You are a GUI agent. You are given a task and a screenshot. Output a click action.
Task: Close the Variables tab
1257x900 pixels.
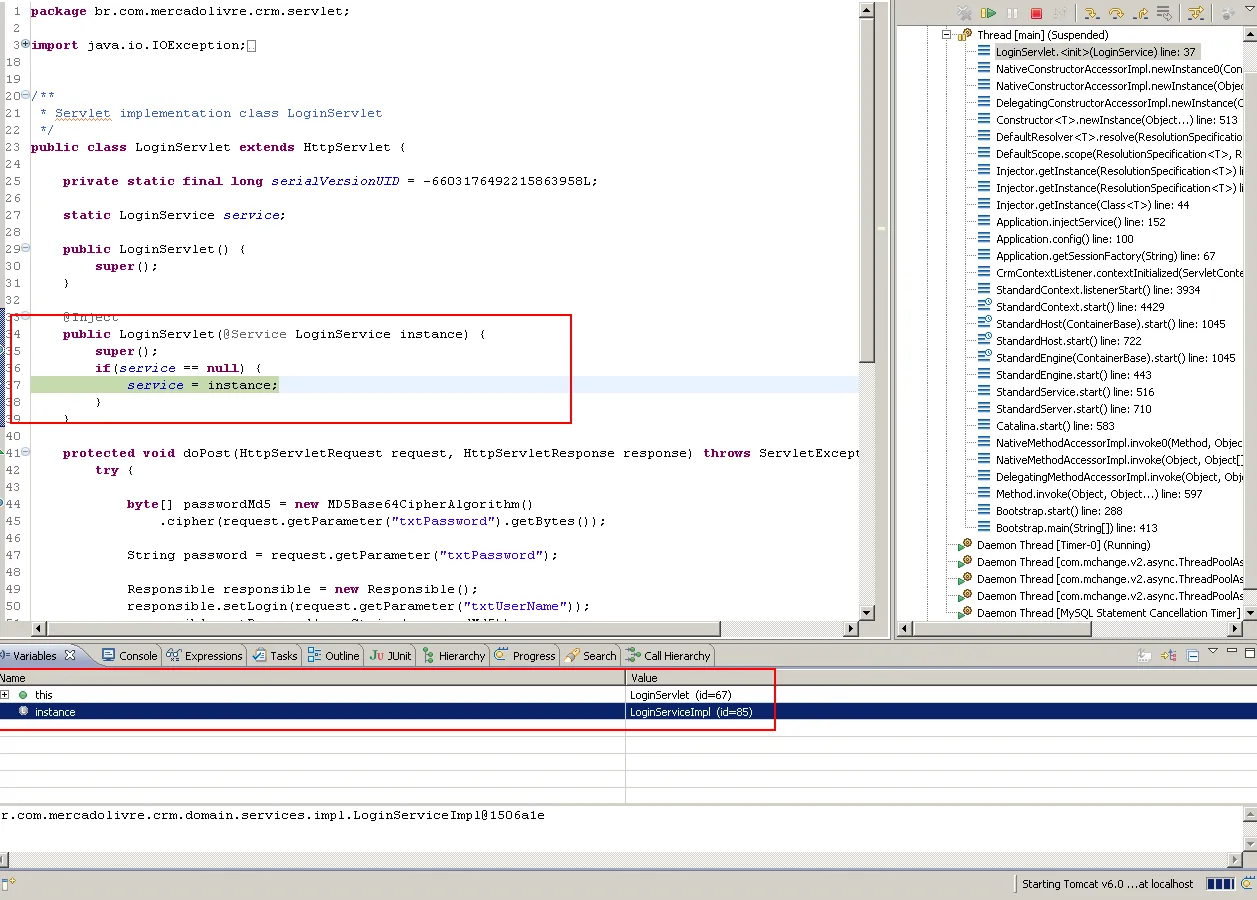click(x=70, y=656)
